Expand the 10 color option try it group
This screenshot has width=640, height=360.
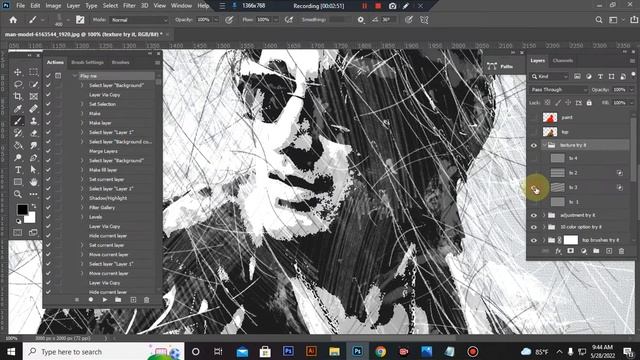pyautogui.click(x=544, y=227)
